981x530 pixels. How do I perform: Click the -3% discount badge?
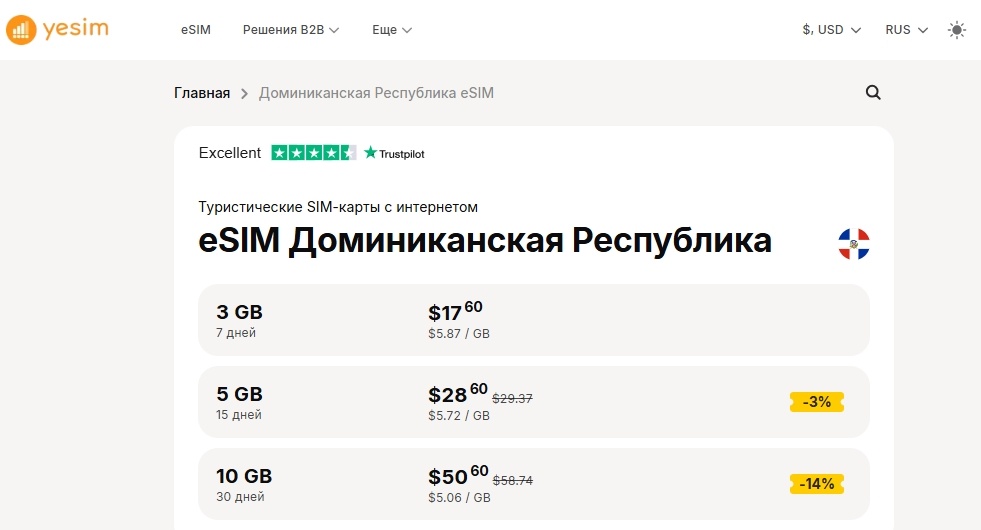click(816, 402)
